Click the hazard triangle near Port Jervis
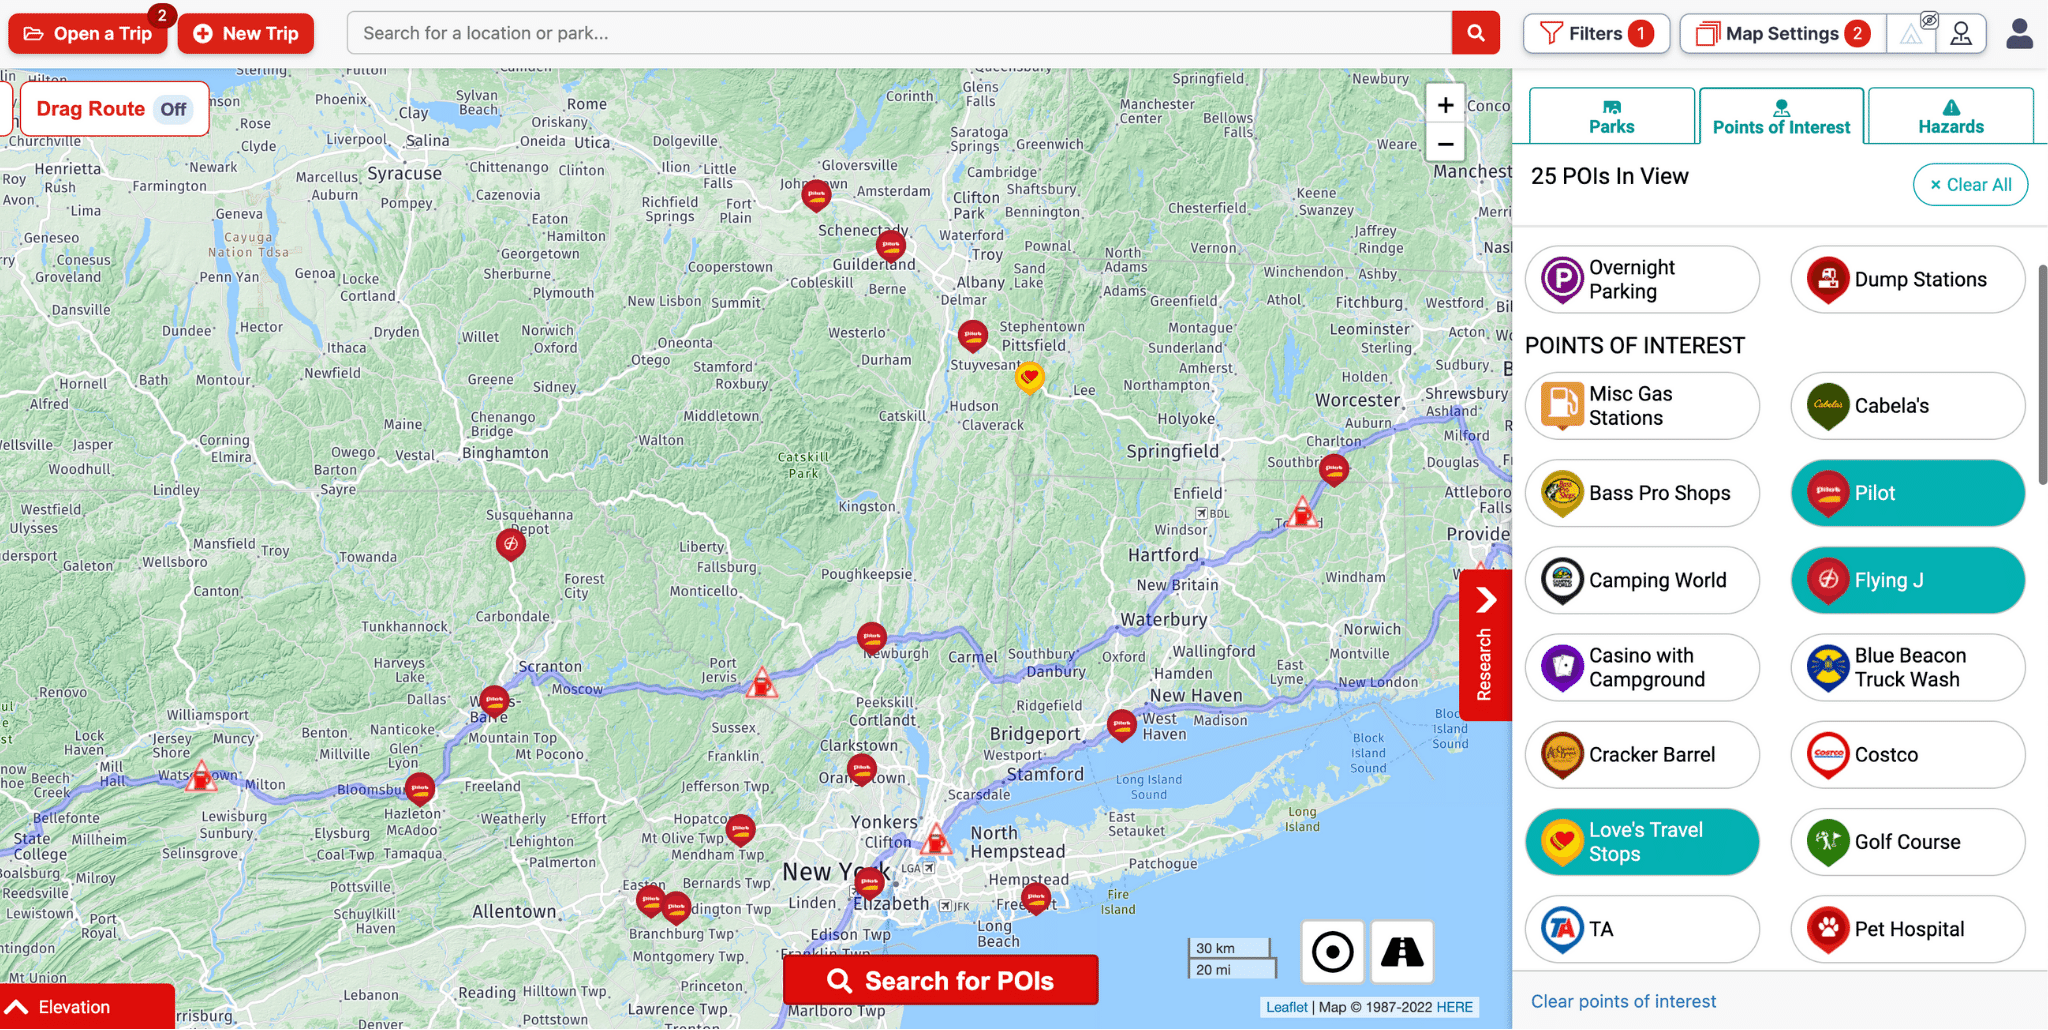Viewport: 2048px width, 1030px height. pos(762,684)
